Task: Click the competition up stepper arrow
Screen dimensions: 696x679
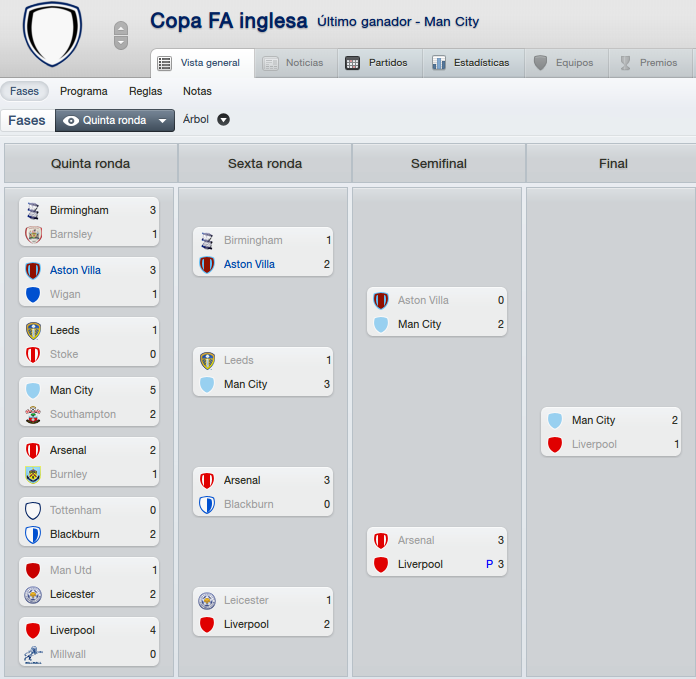Action: click(121, 28)
